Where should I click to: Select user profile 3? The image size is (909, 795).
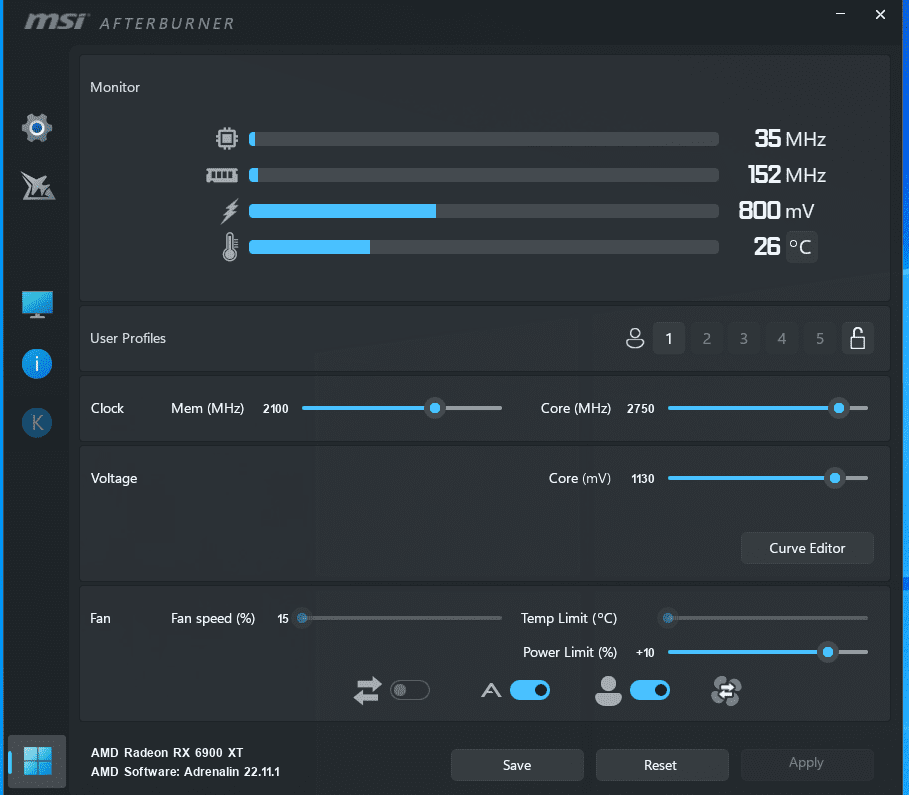[x=744, y=338]
